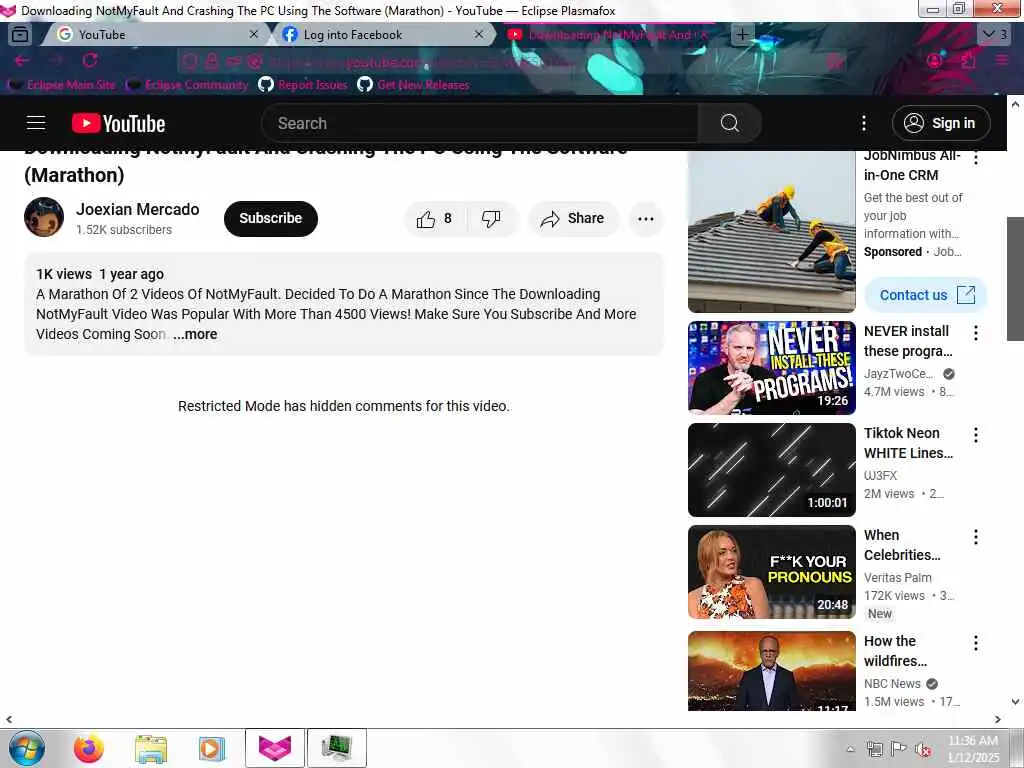Click Sign in button

click(940, 123)
